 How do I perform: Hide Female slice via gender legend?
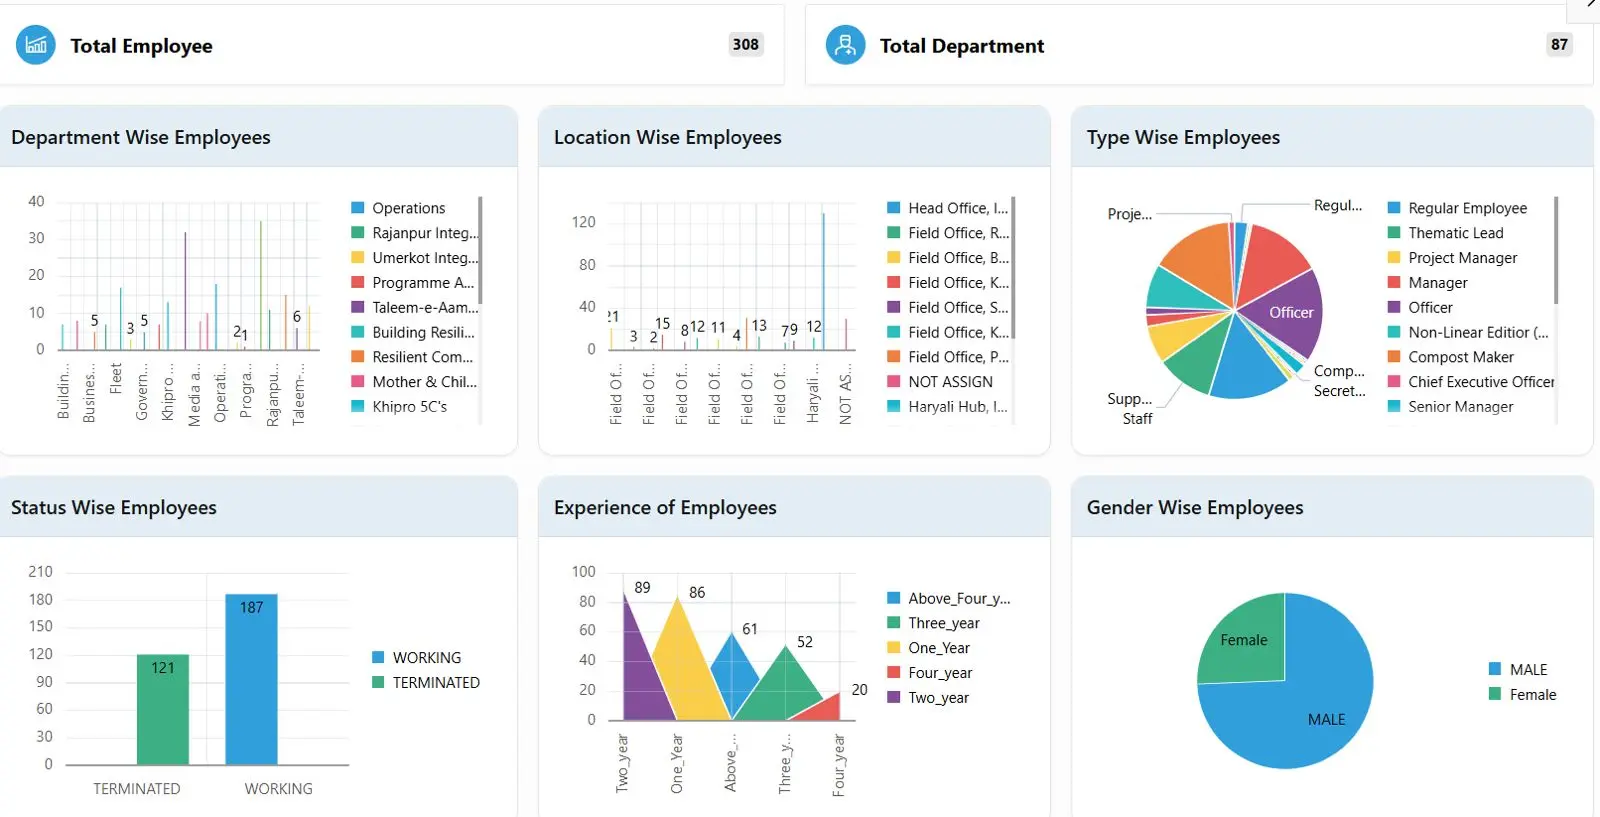point(1532,695)
